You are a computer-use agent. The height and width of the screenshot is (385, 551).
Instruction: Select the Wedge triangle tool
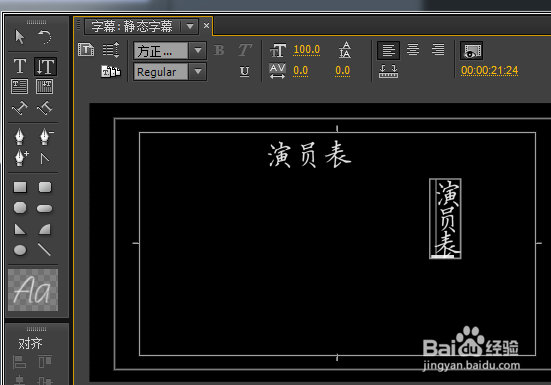tap(20, 229)
